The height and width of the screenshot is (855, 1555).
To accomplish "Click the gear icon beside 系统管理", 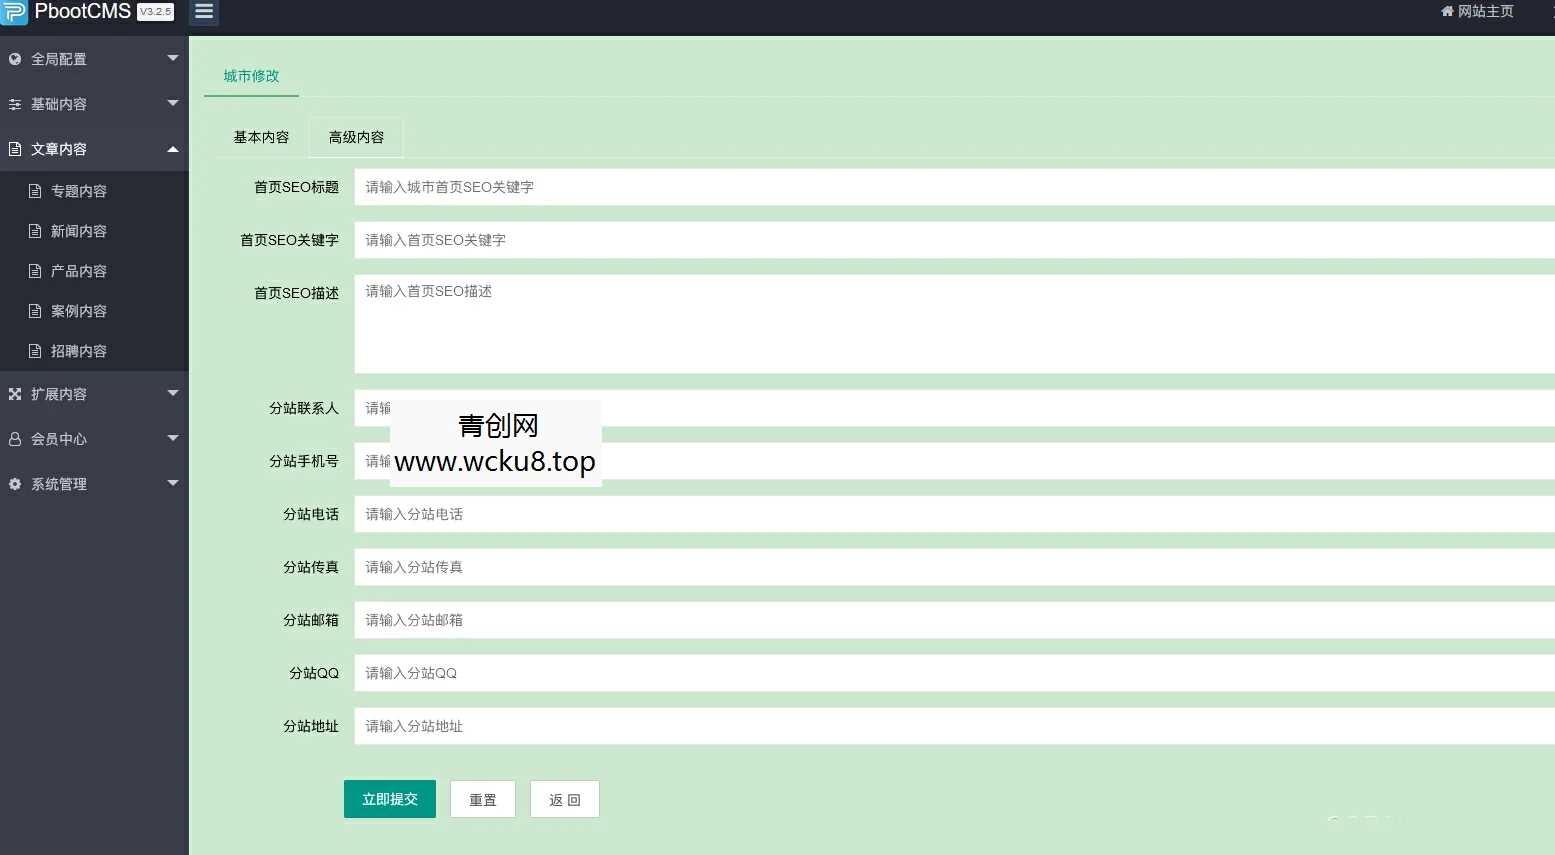I will click(14, 484).
